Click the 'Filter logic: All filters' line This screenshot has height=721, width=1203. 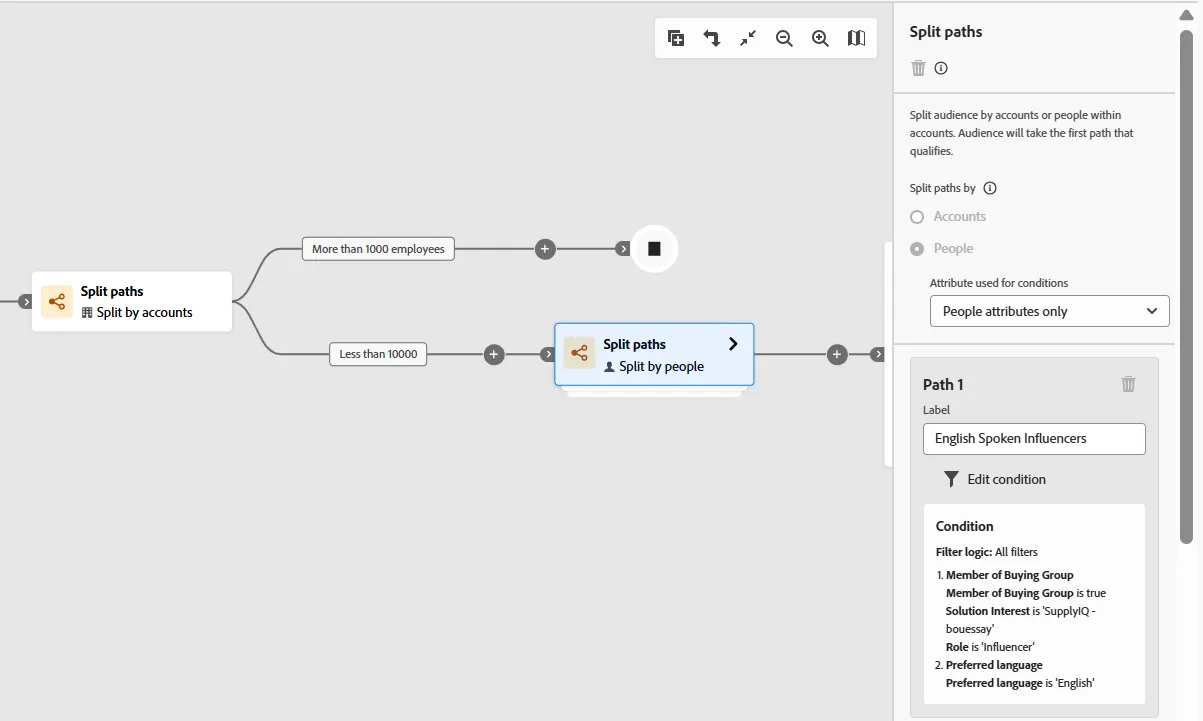click(x=987, y=552)
